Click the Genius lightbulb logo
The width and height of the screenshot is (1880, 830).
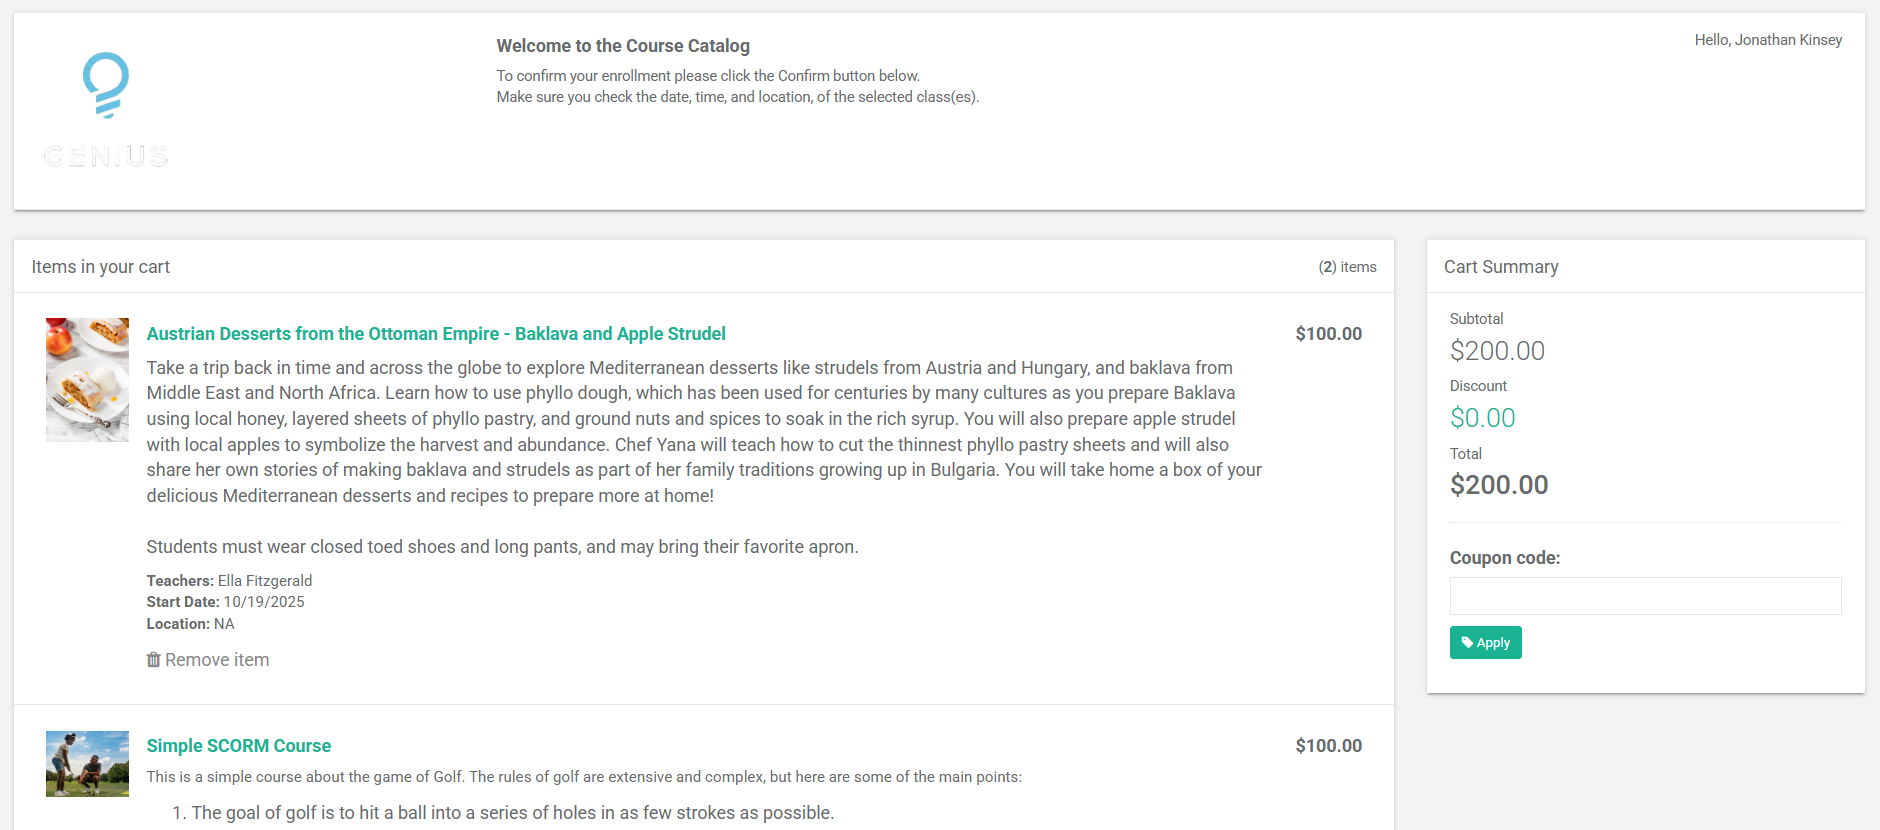[x=105, y=87]
